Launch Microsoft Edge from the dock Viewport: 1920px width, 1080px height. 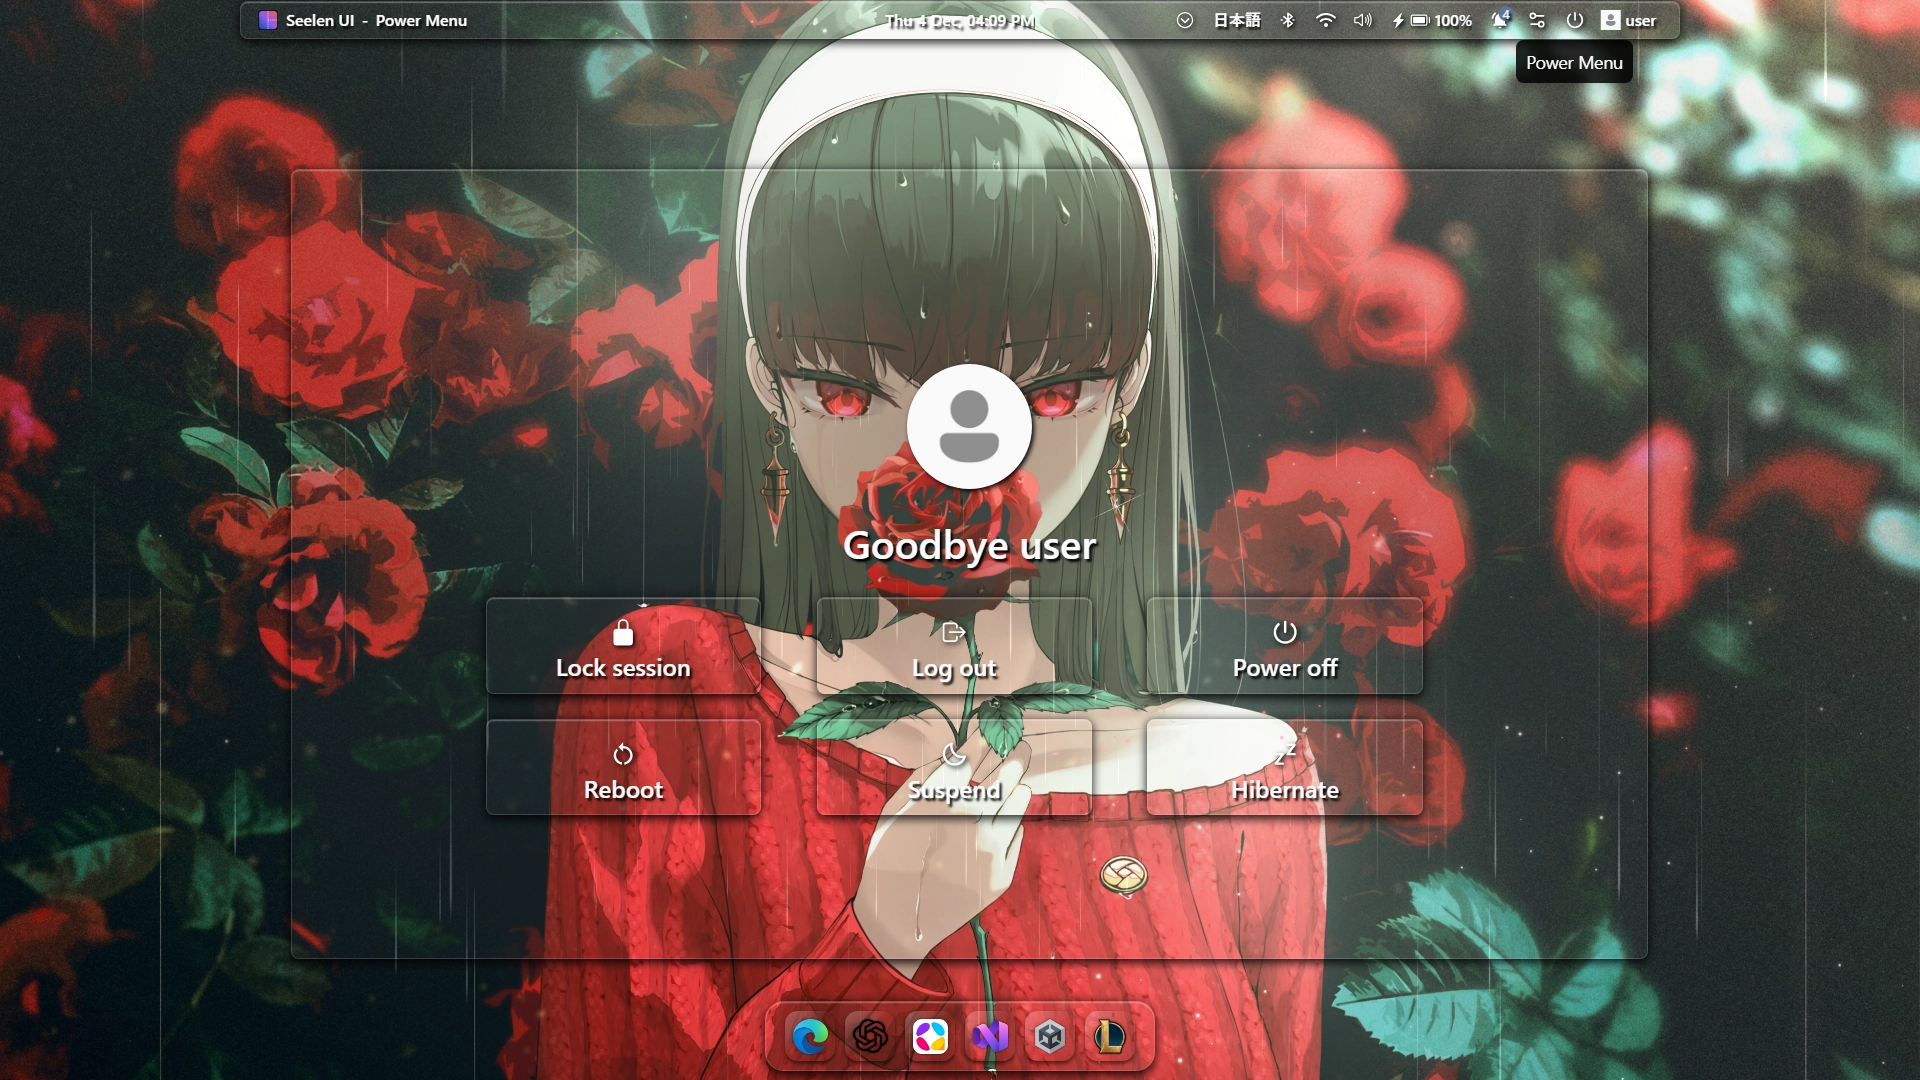[x=811, y=1037]
